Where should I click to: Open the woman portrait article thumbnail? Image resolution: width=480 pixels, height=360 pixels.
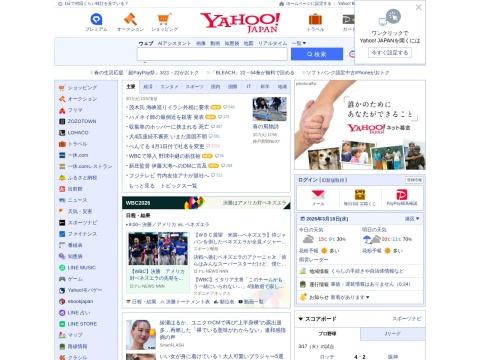[x=141, y=334]
